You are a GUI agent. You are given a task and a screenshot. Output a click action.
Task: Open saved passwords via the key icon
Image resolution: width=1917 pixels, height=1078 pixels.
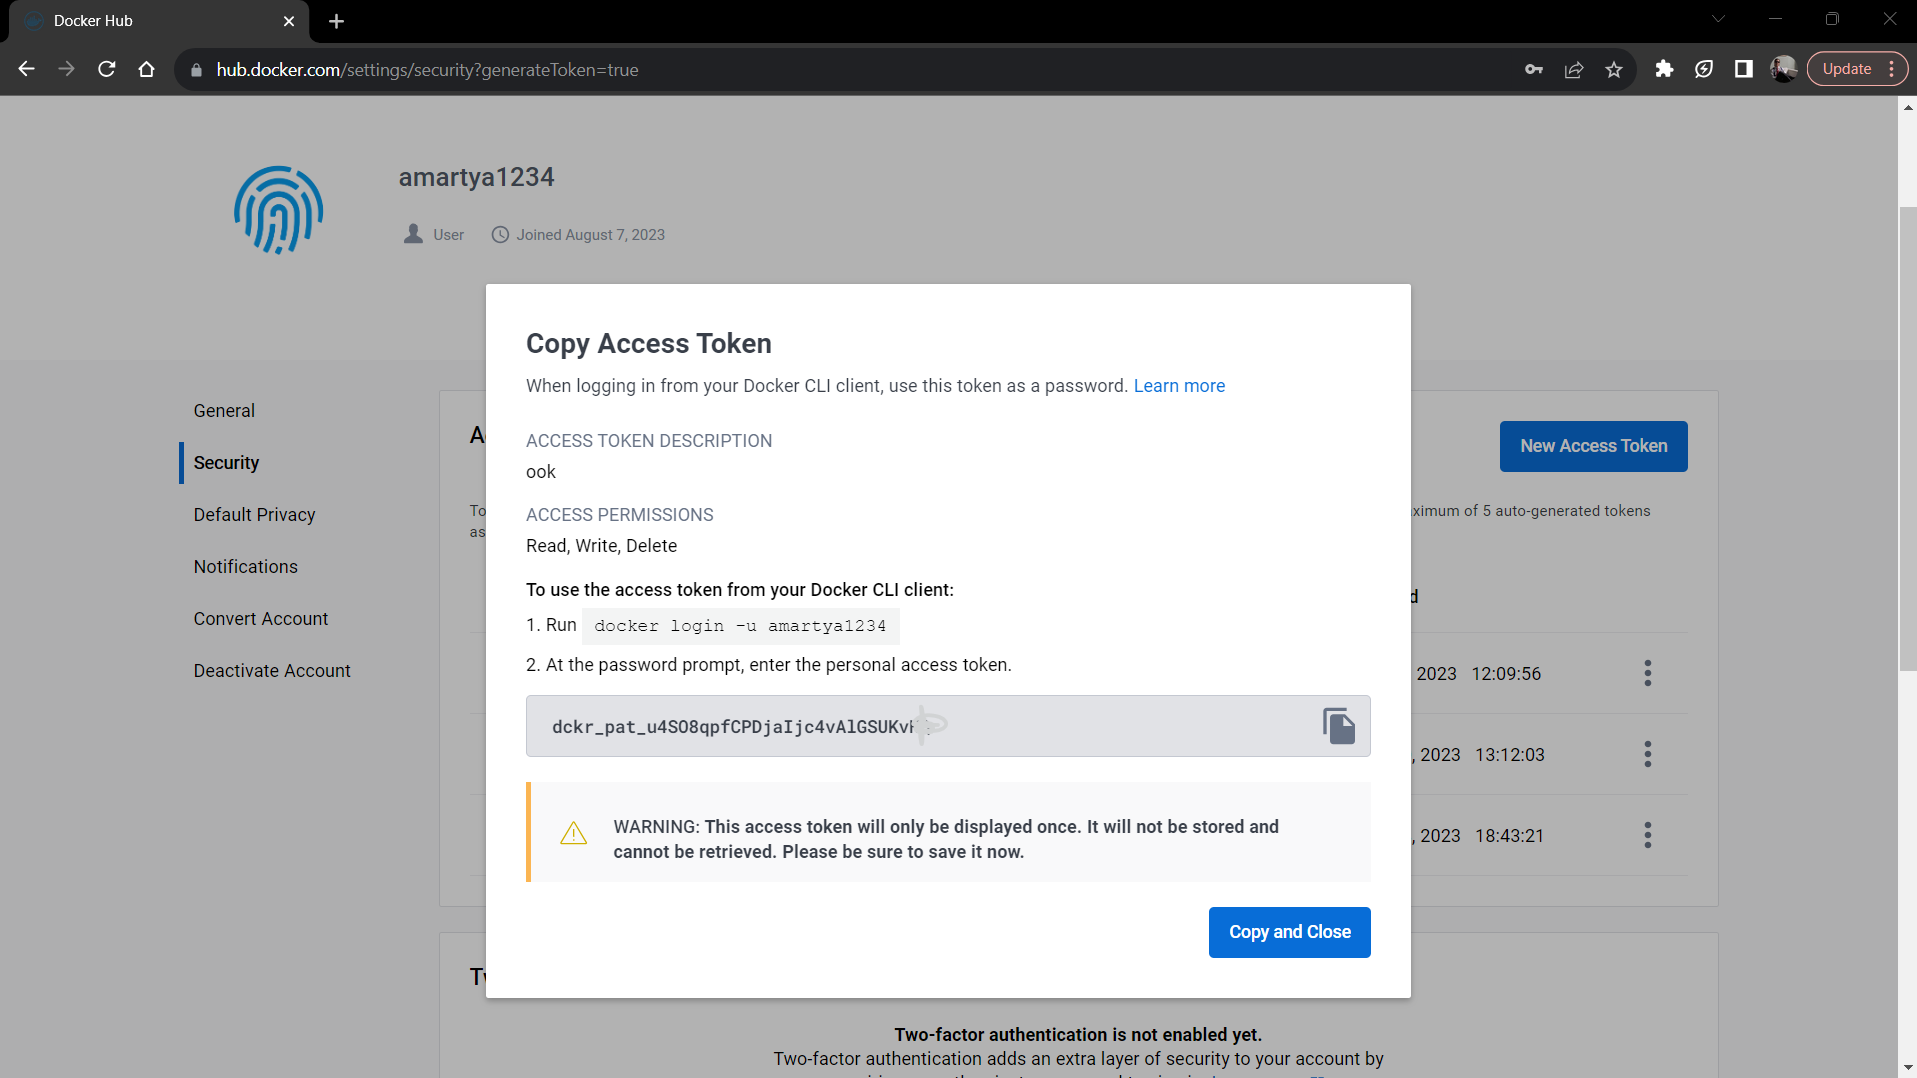tap(1533, 69)
